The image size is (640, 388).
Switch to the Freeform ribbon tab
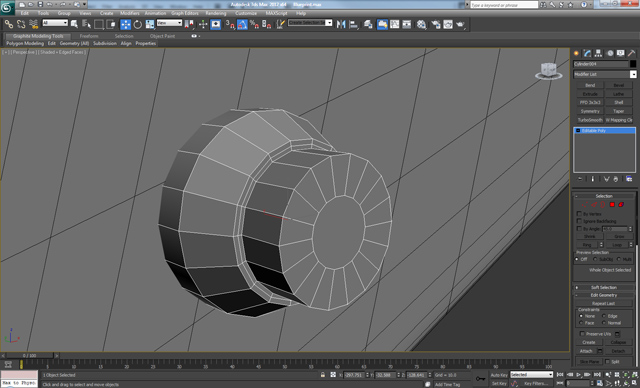click(x=89, y=36)
